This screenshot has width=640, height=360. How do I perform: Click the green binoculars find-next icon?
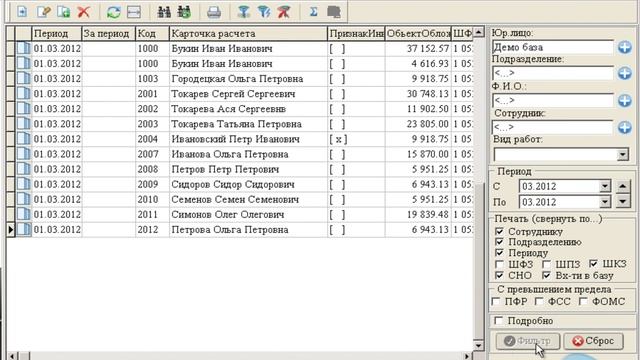point(184,12)
